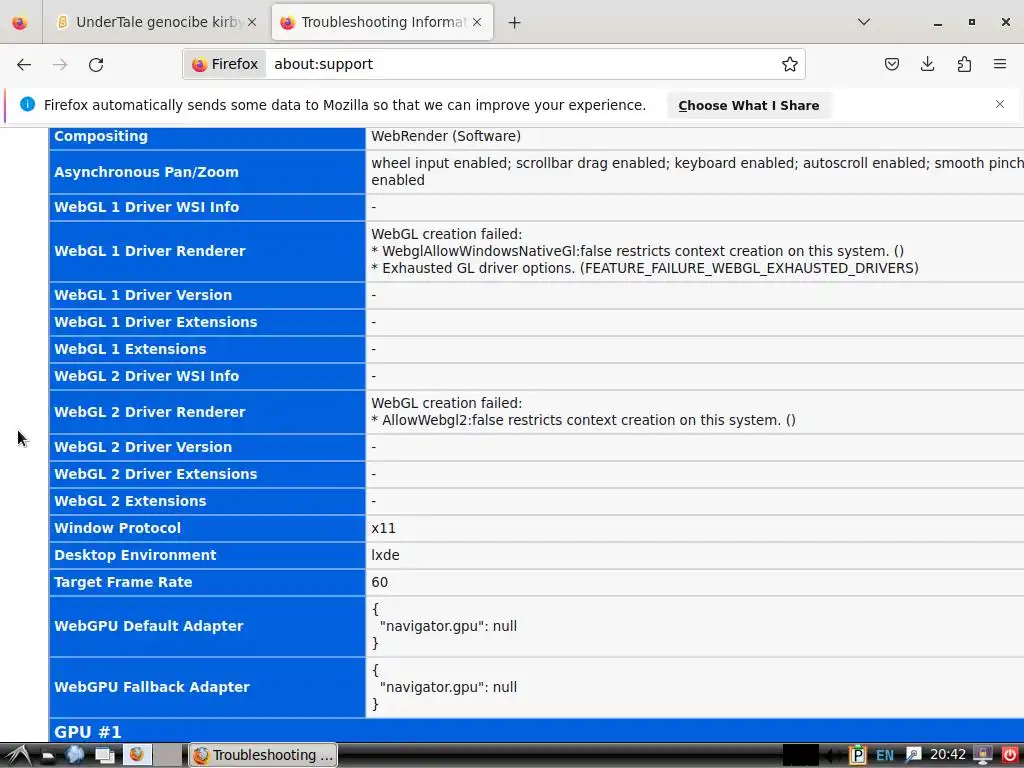
Task: Open a new tab with the plus button
Action: 515,23
